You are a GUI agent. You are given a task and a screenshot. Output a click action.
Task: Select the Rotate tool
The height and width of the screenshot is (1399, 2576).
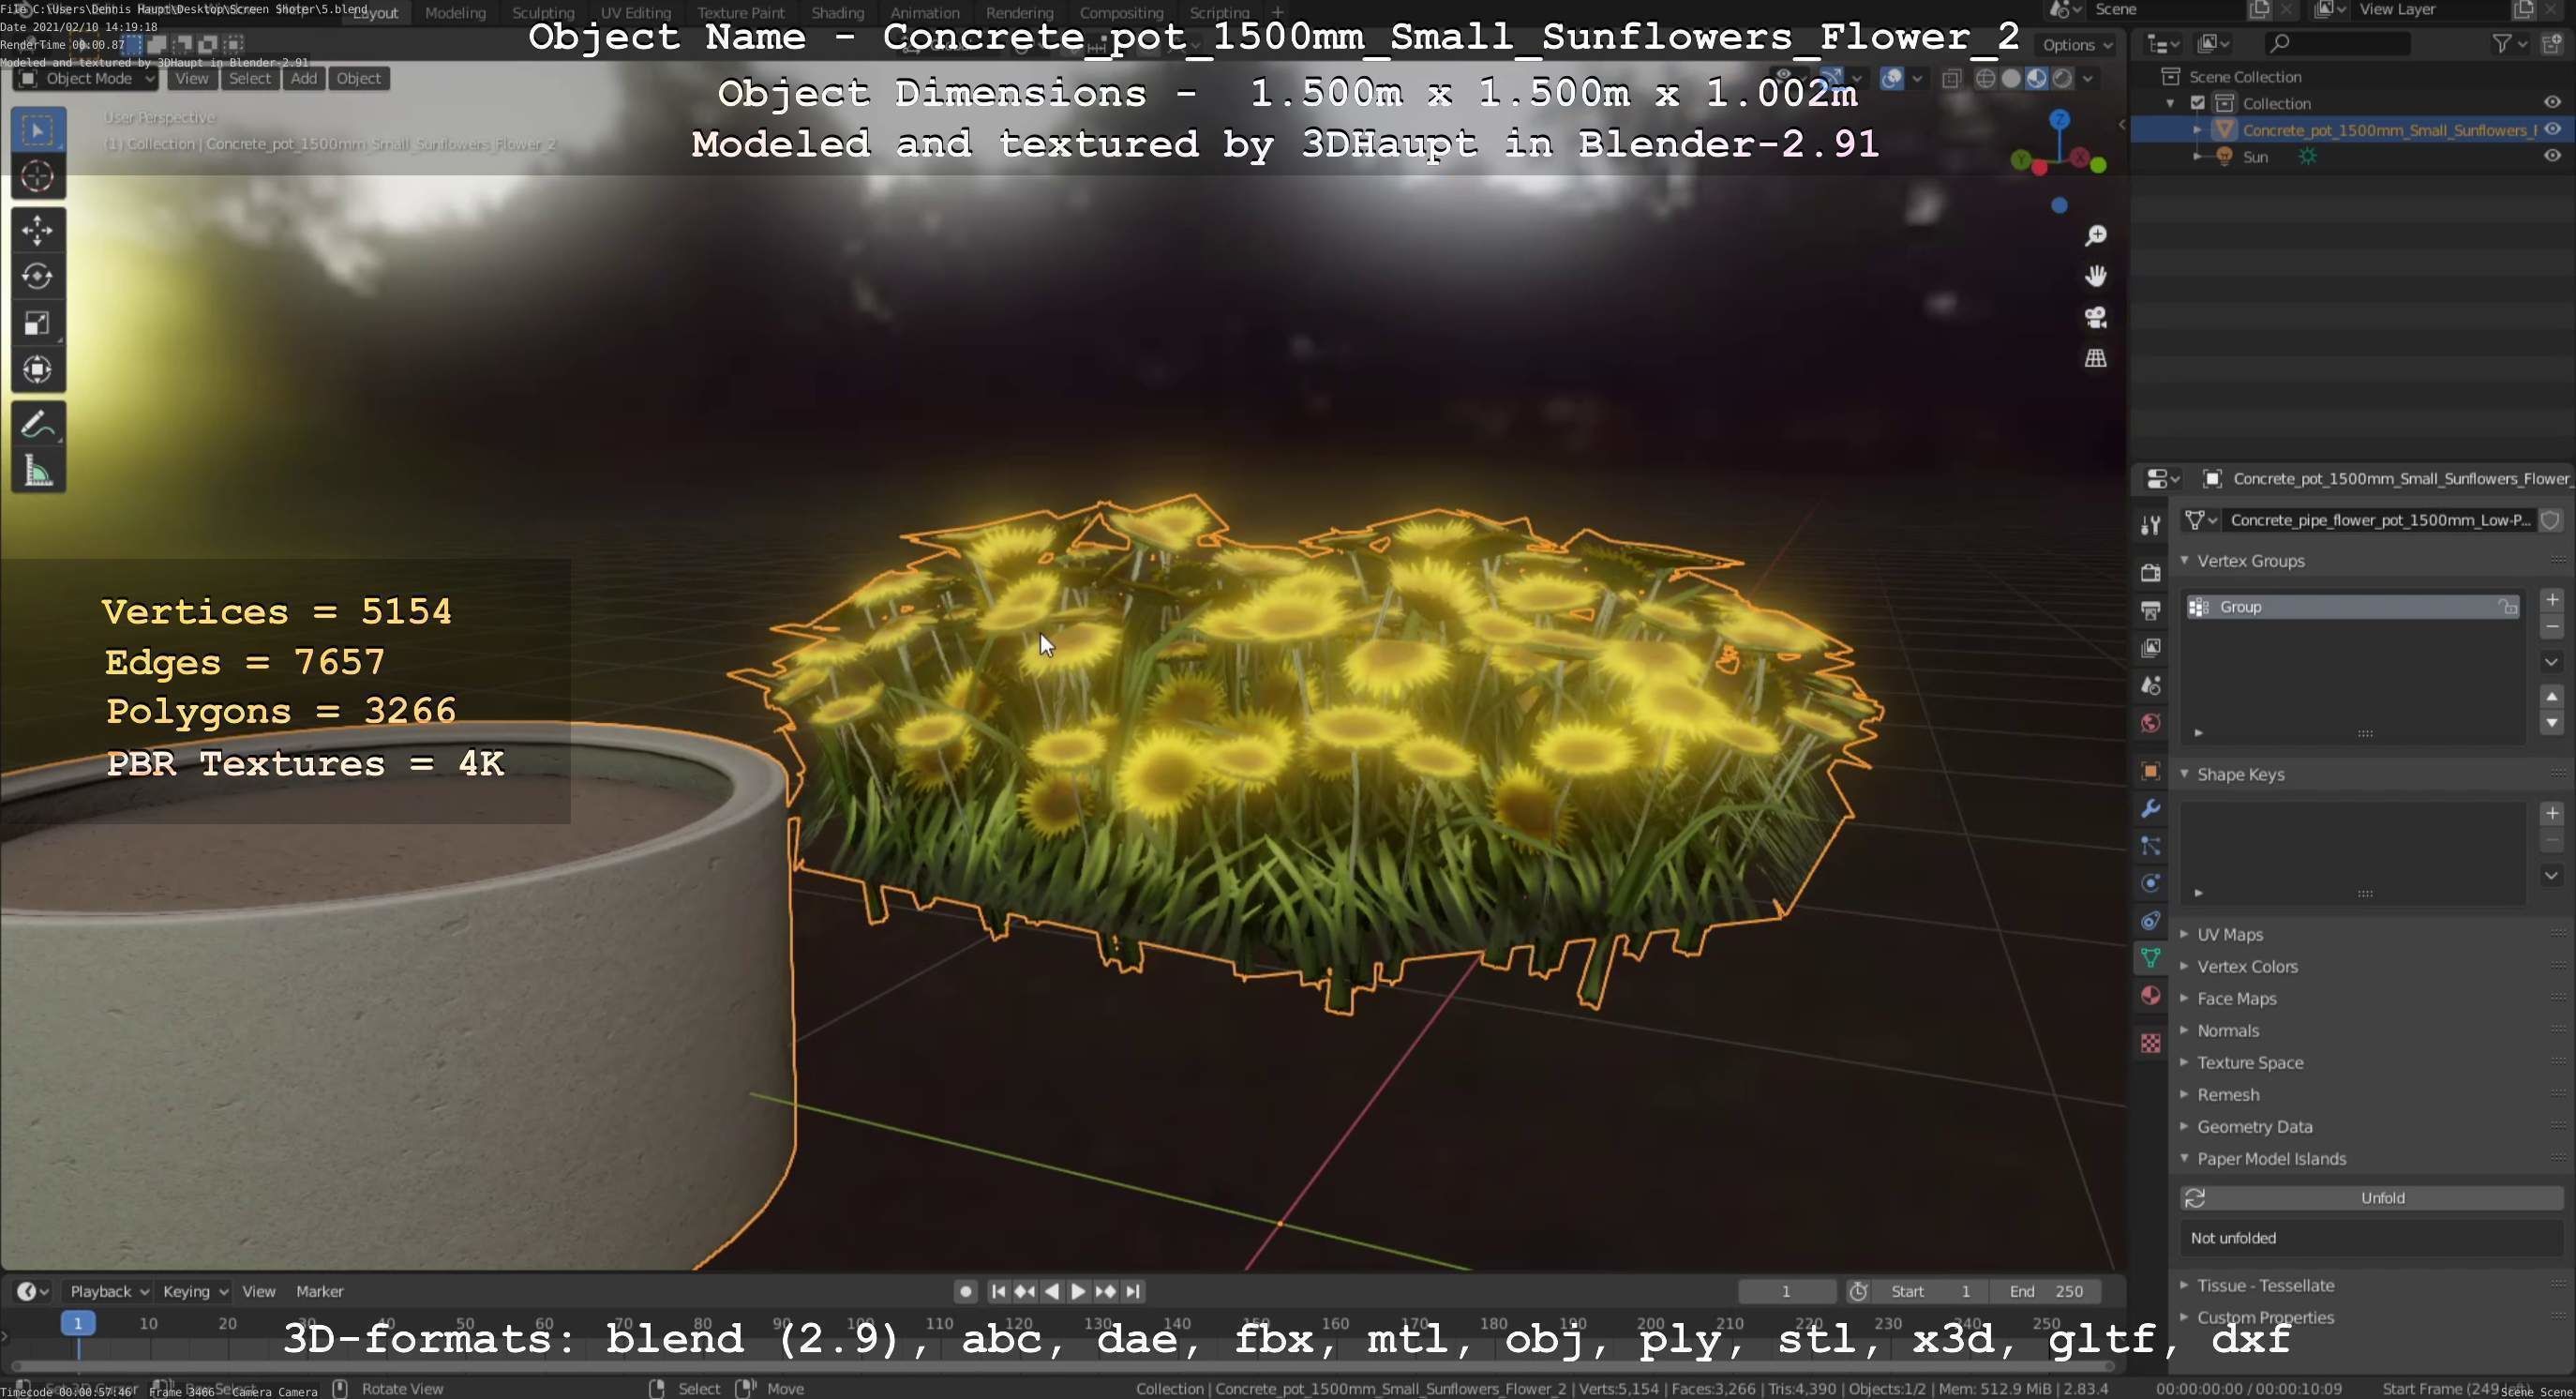pyautogui.click(x=38, y=276)
